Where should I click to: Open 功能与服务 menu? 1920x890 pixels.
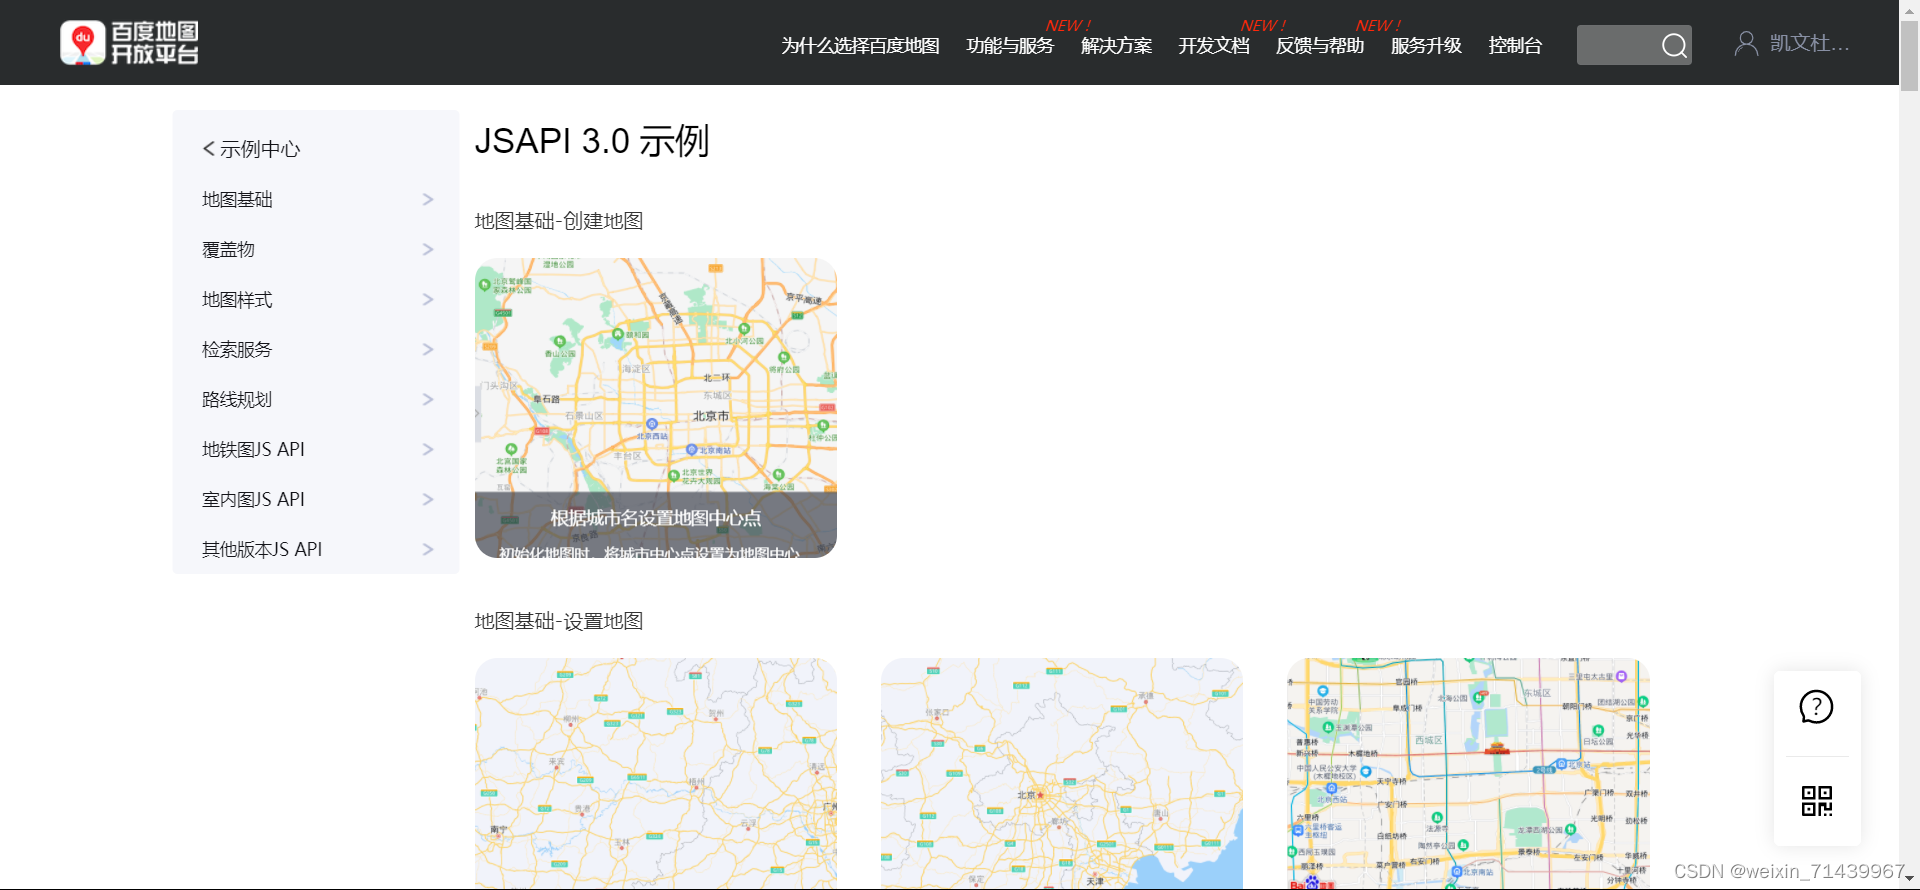(1010, 46)
